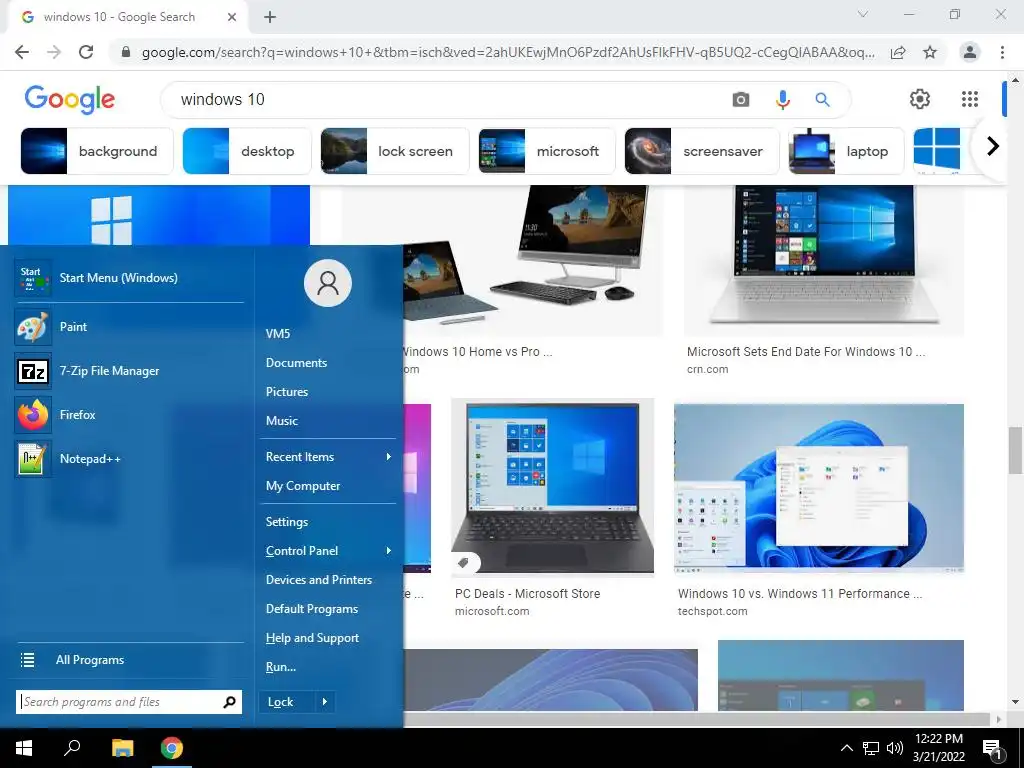Open Windows 10 vs. Windows 11 Performance image
This screenshot has height=768, width=1024.
(819, 488)
